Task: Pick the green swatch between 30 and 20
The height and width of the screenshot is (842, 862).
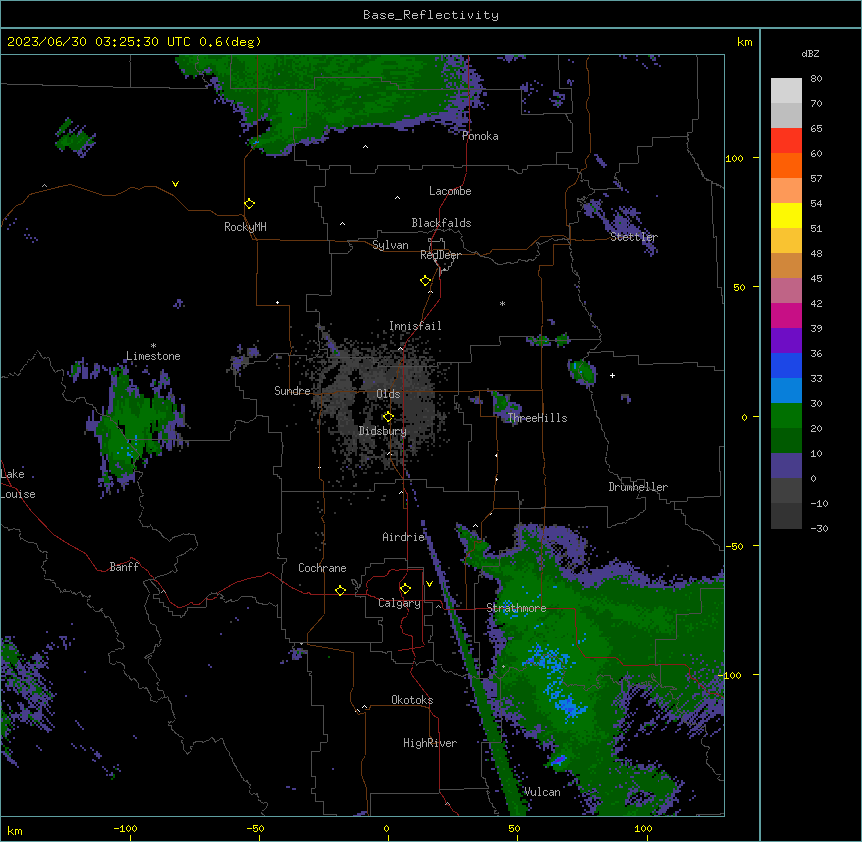Action: (x=786, y=416)
